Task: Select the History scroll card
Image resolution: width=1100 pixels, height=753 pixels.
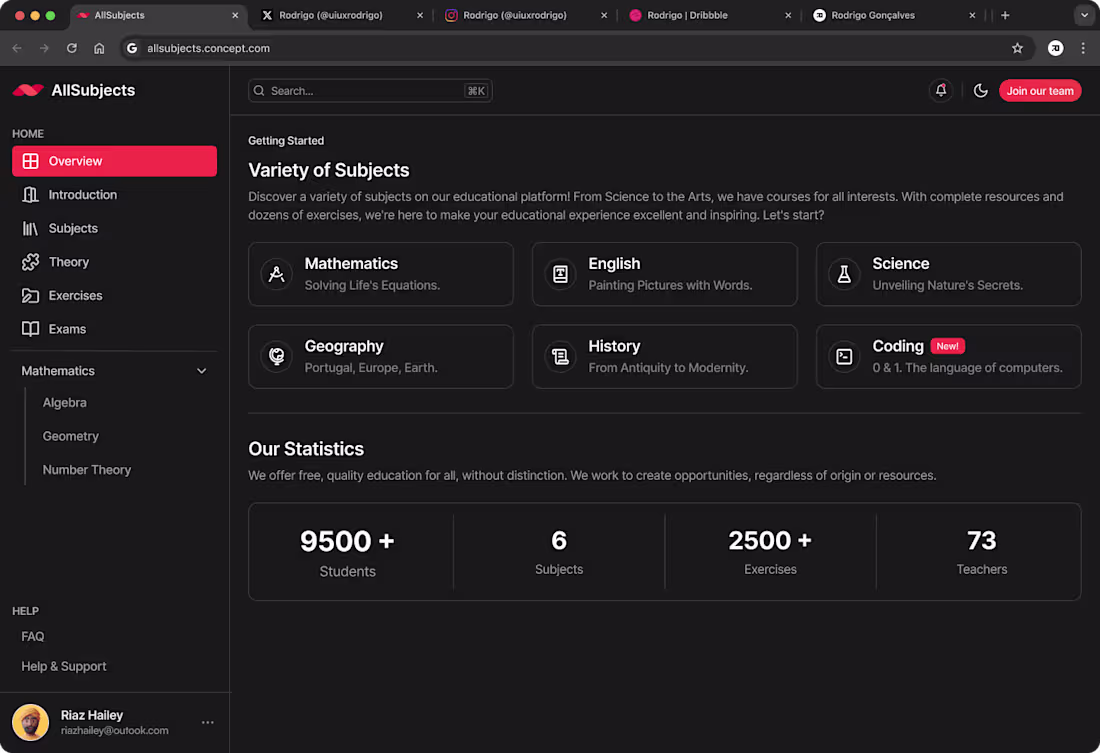Action: pyautogui.click(x=664, y=356)
